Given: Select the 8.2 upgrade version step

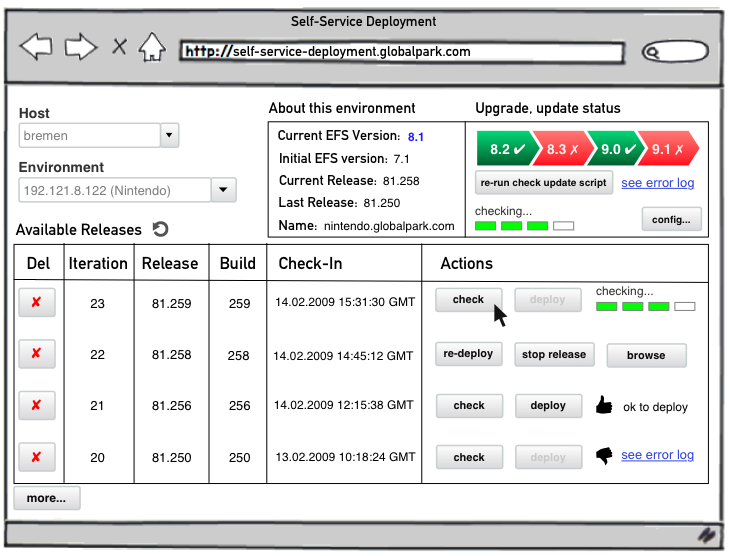Looking at the screenshot, I should 505,149.
